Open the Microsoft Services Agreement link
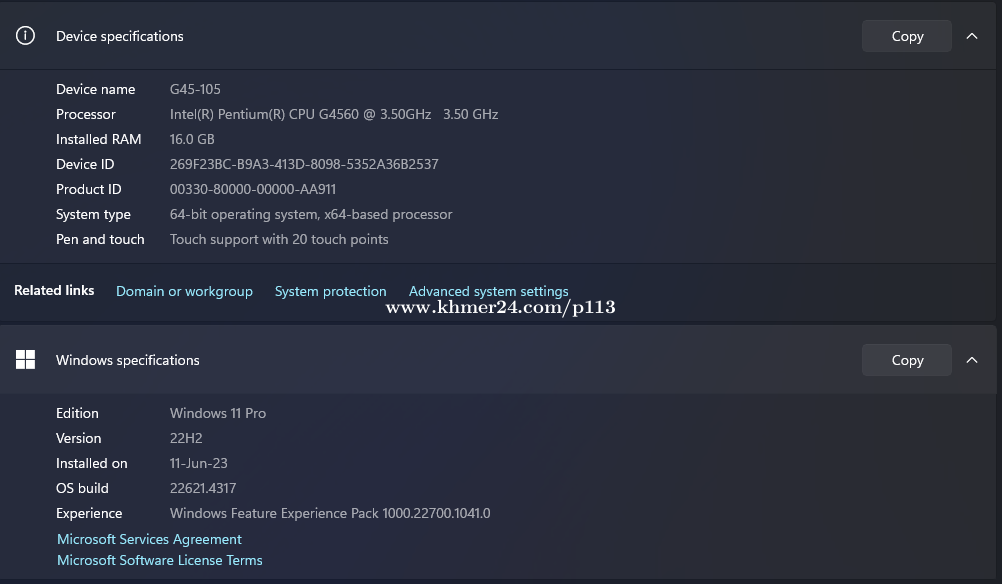1002x584 pixels. [x=149, y=539]
